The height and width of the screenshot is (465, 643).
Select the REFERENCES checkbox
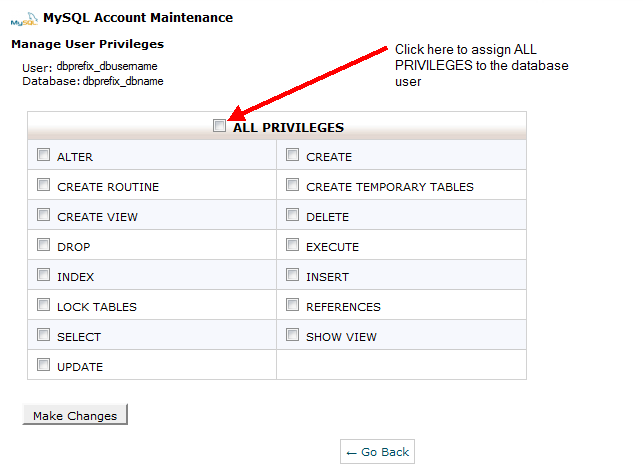pyautogui.click(x=292, y=305)
